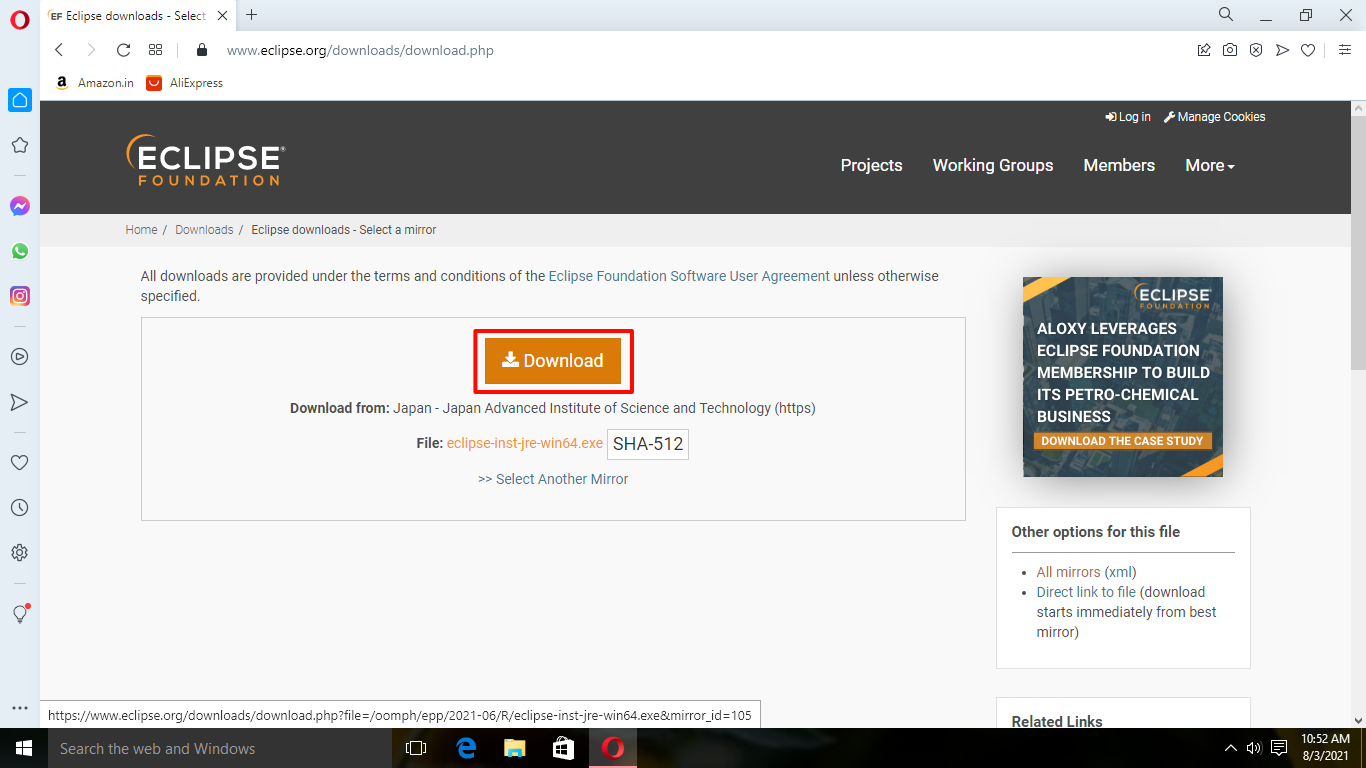
Task: Expand the More dropdown menu
Action: tap(1210, 165)
